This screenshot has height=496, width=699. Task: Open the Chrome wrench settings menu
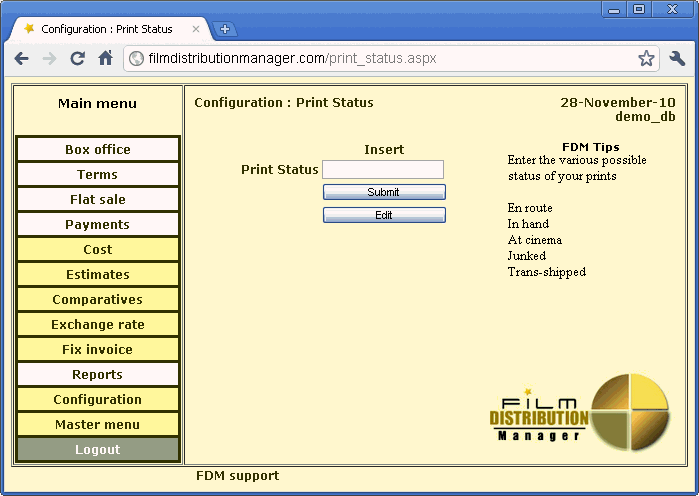click(x=677, y=59)
